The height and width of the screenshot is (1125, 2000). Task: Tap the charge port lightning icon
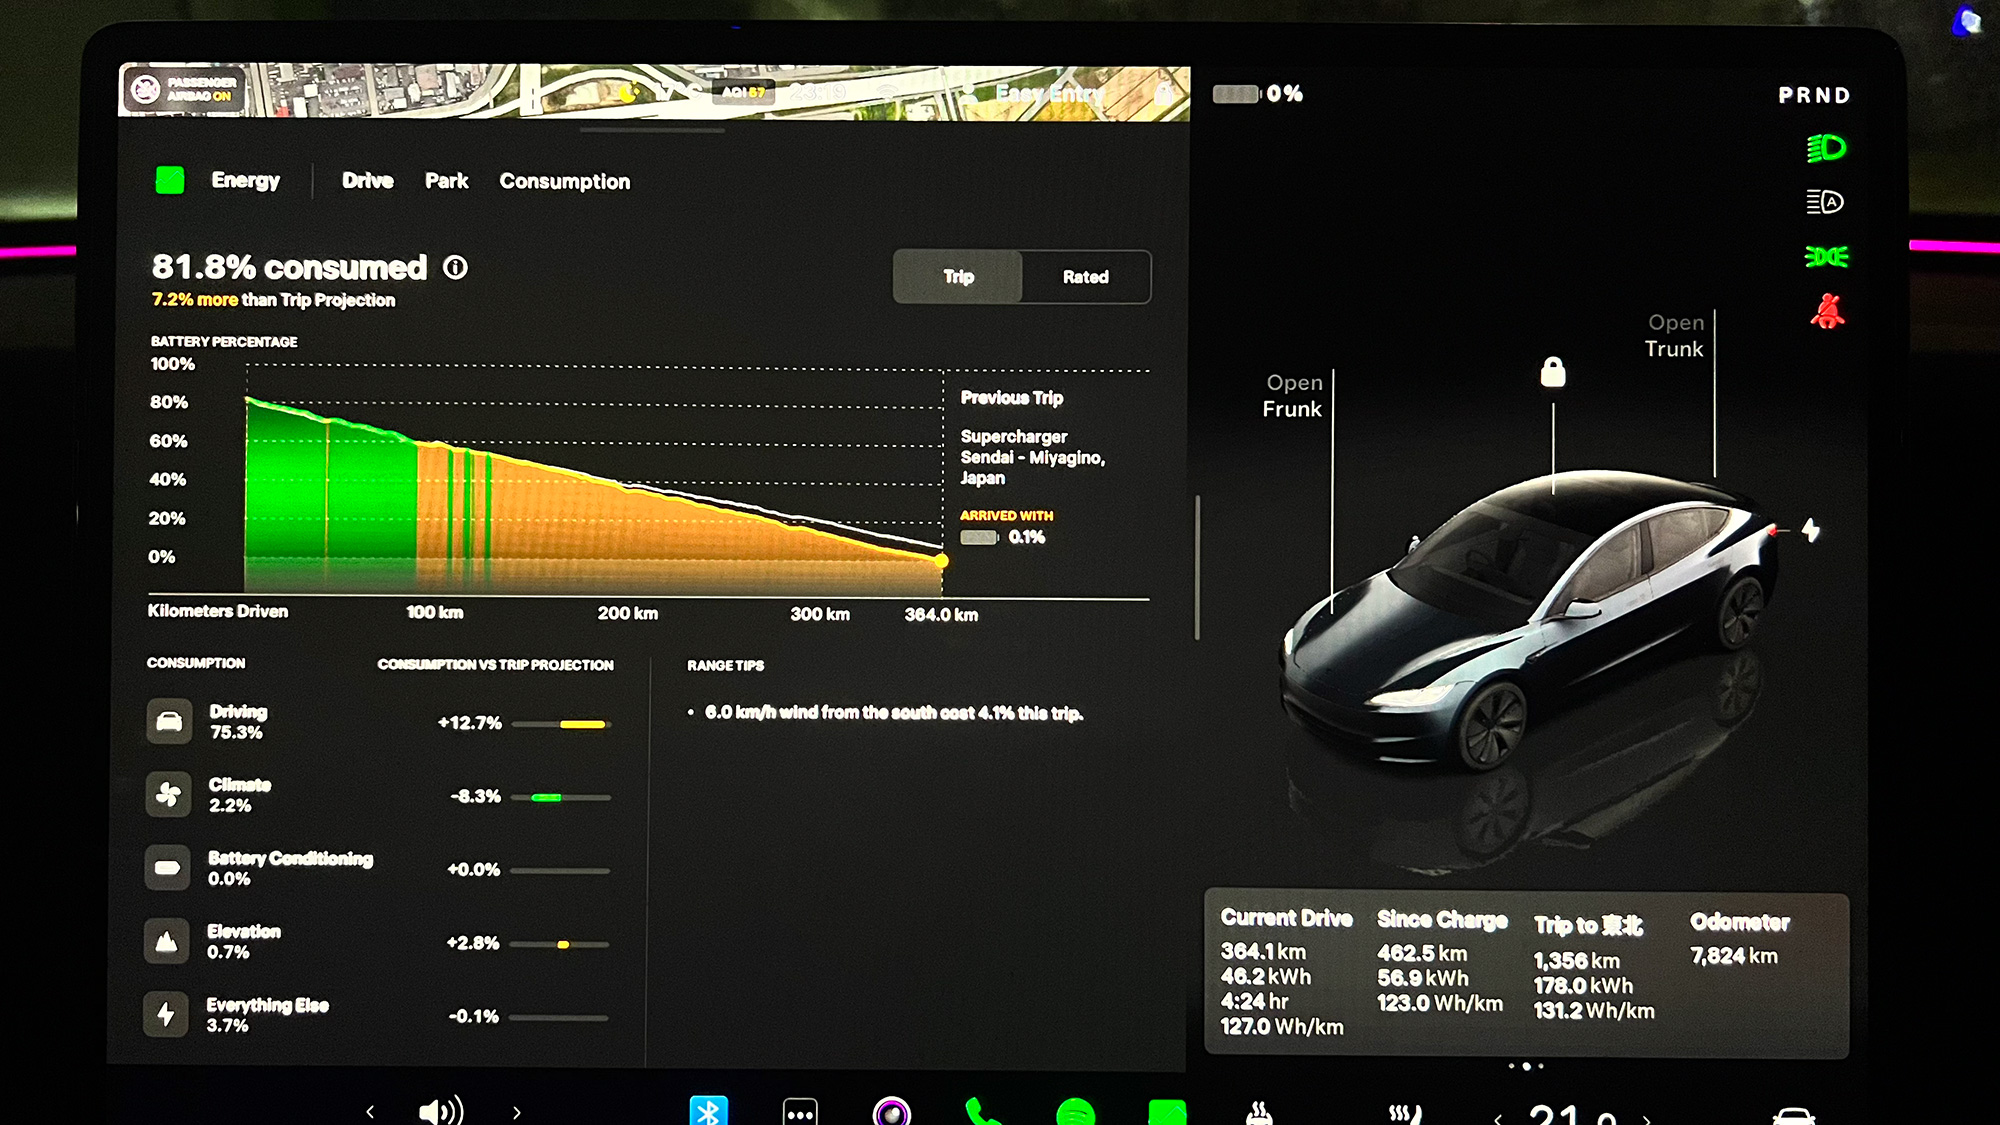(1810, 530)
